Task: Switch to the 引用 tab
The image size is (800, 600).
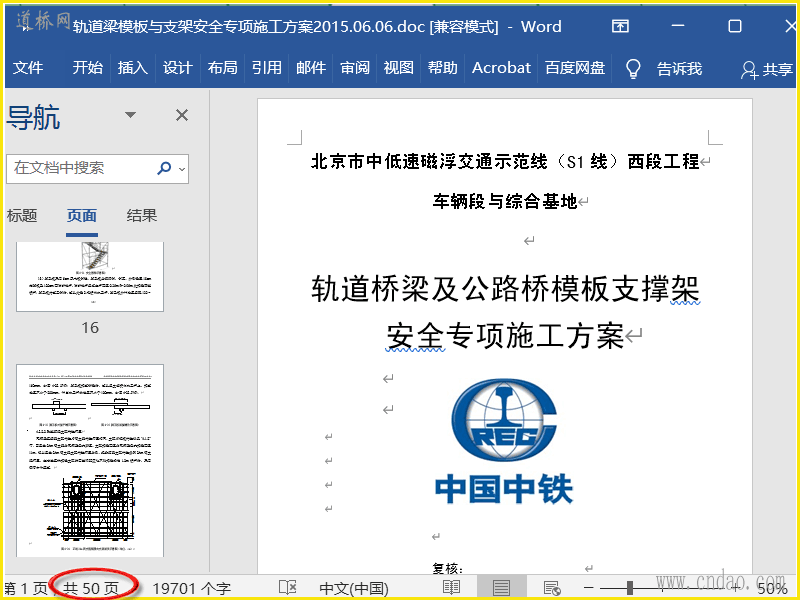Action: pos(266,68)
